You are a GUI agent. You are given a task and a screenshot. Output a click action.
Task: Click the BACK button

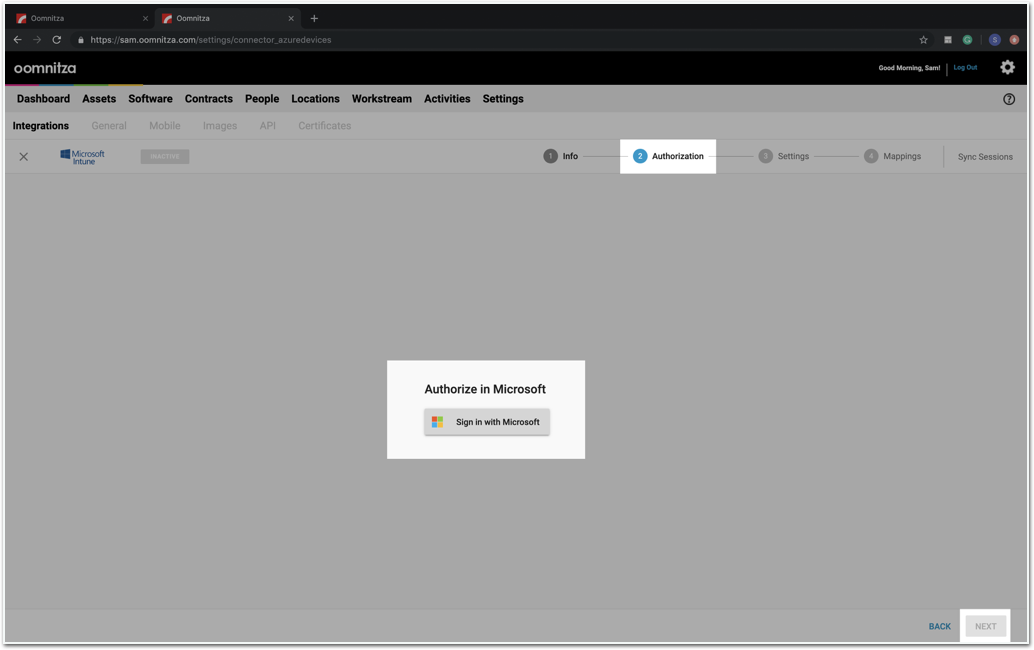click(x=939, y=626)
